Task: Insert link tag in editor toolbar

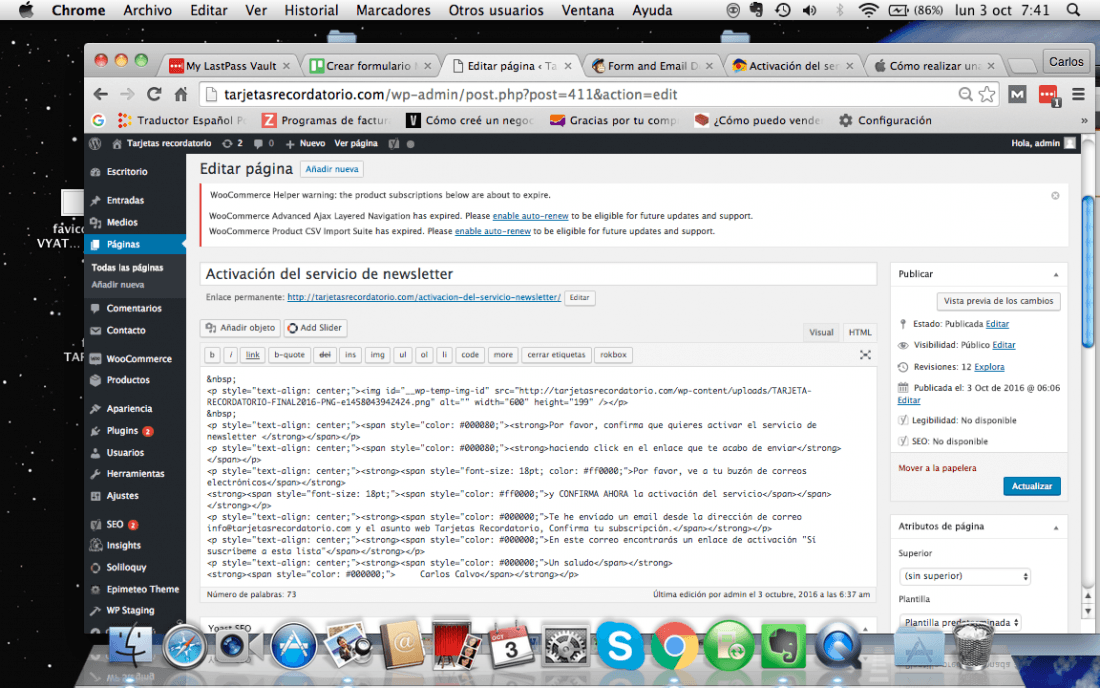Action: [x=253, y=355]
